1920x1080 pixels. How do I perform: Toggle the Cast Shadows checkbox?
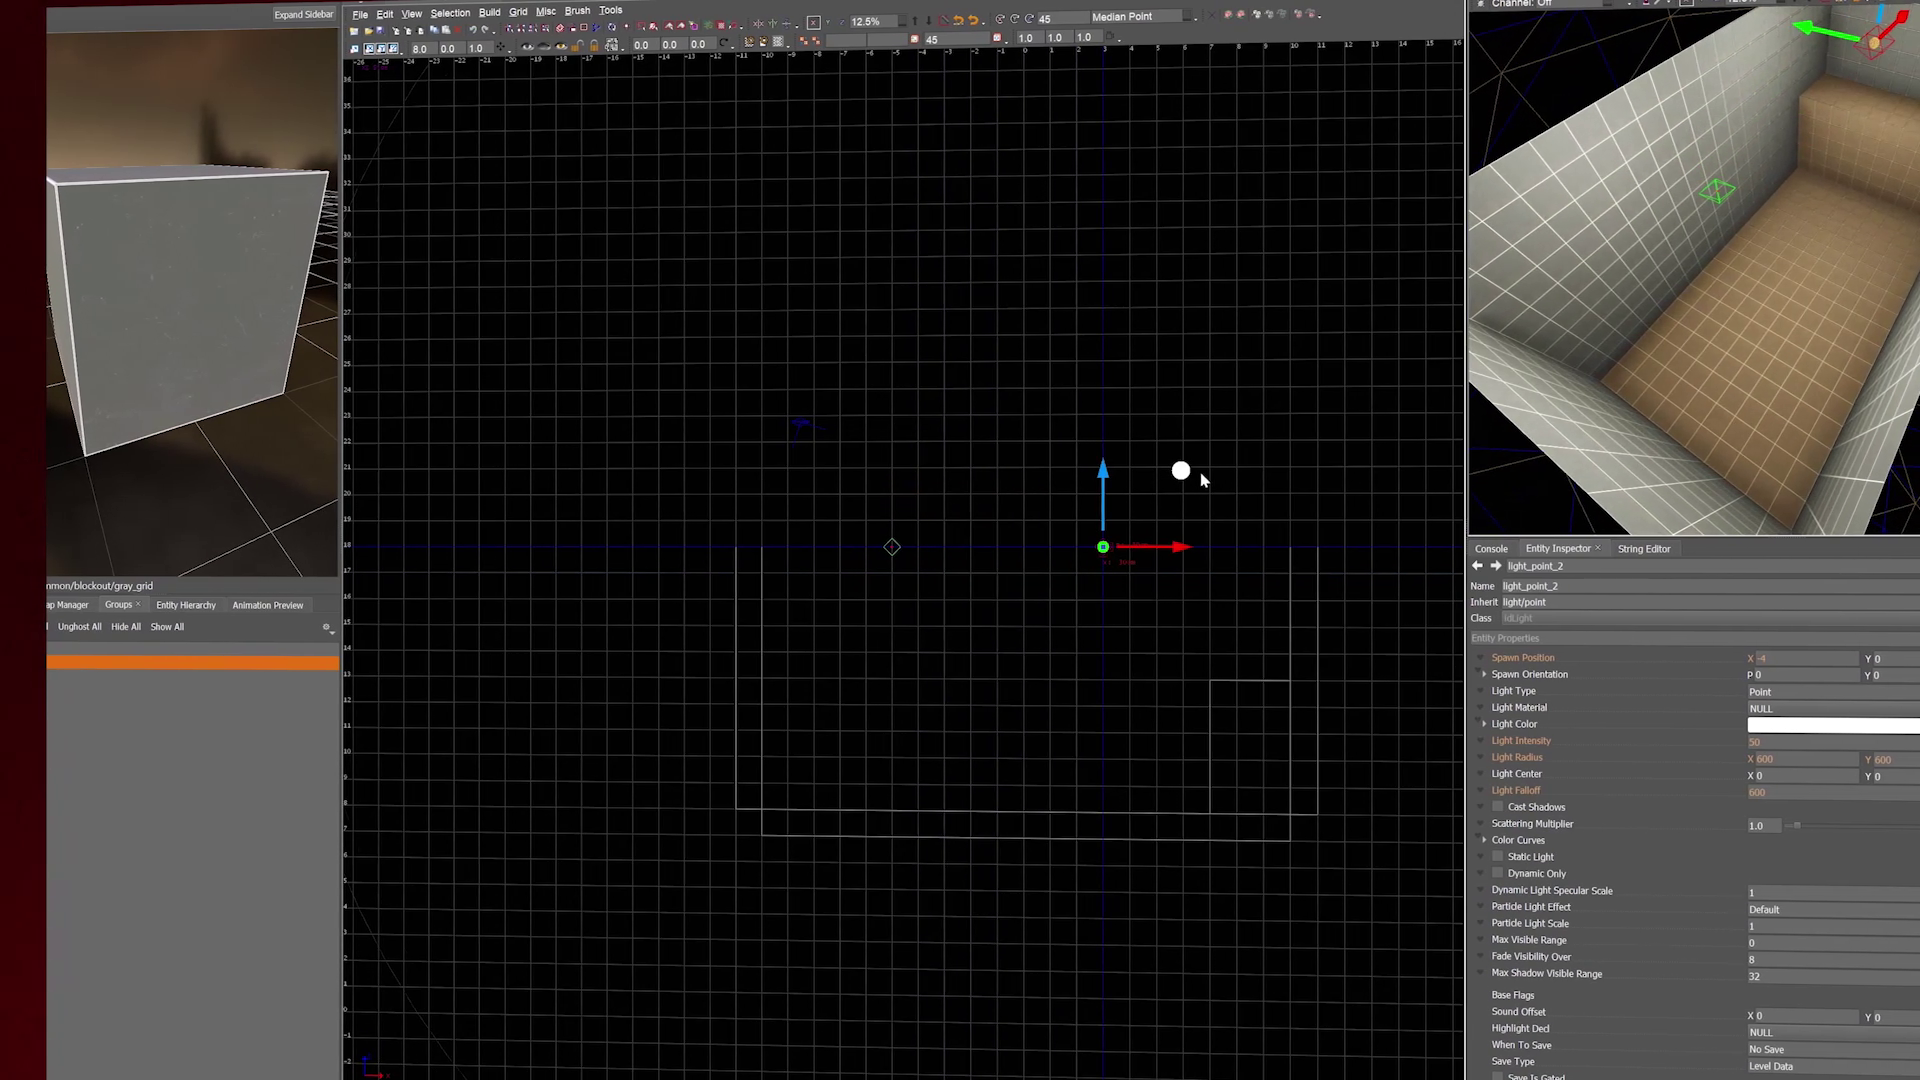click(1498, 807)
